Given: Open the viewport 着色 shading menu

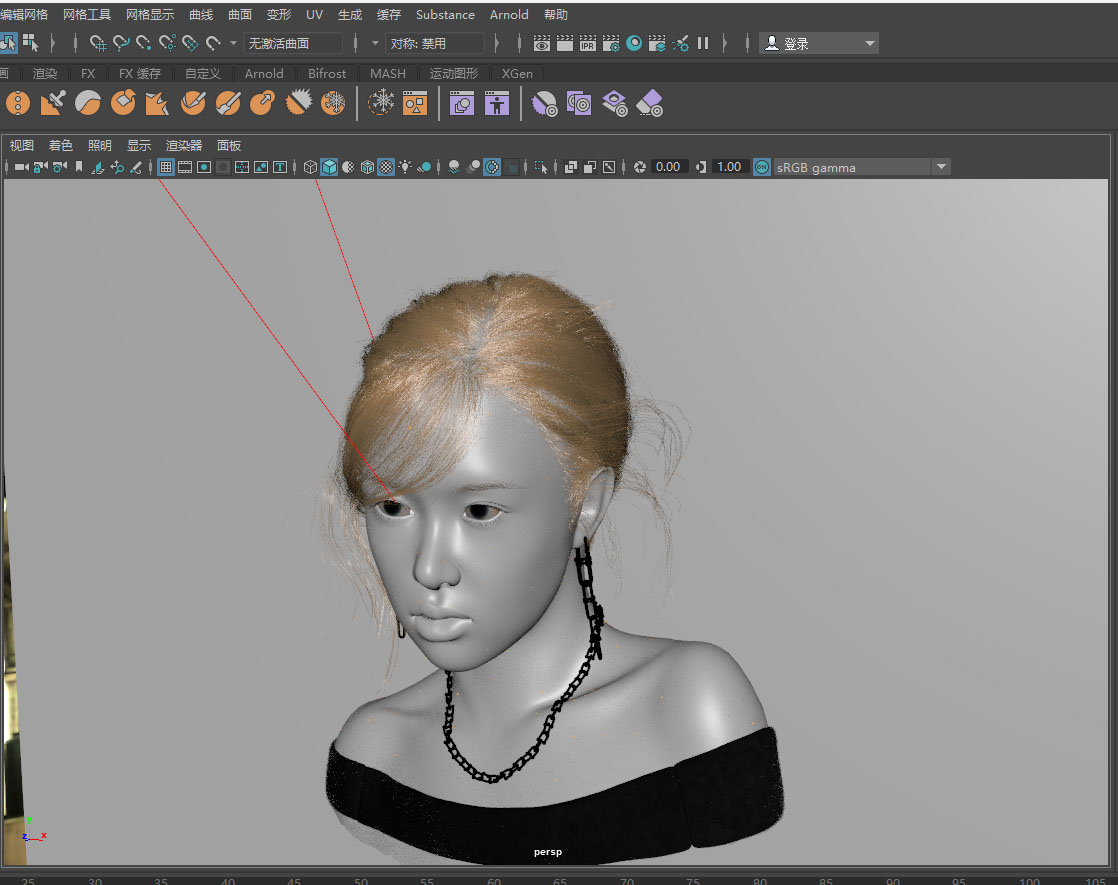Looking at the screenshot, I should point(61,145).
